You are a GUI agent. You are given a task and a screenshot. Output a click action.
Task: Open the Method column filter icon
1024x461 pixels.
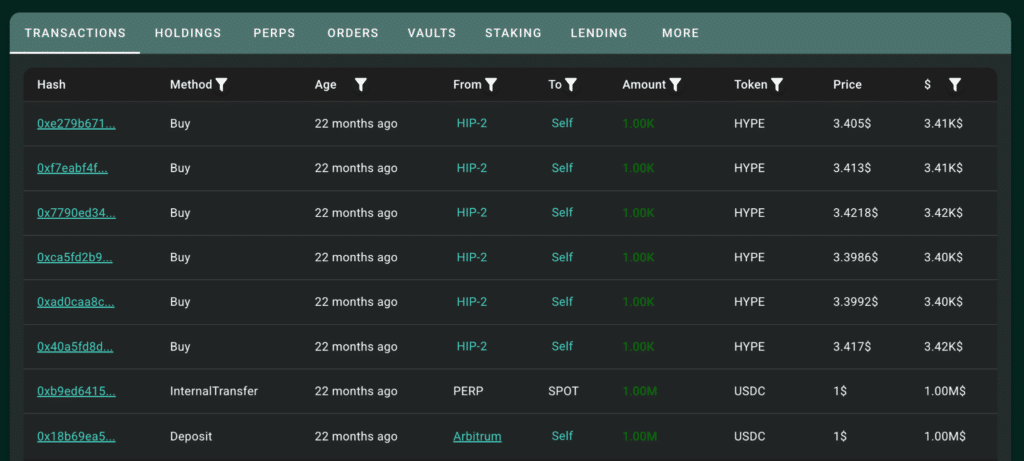pyautogui.click(x=221, y=85)
